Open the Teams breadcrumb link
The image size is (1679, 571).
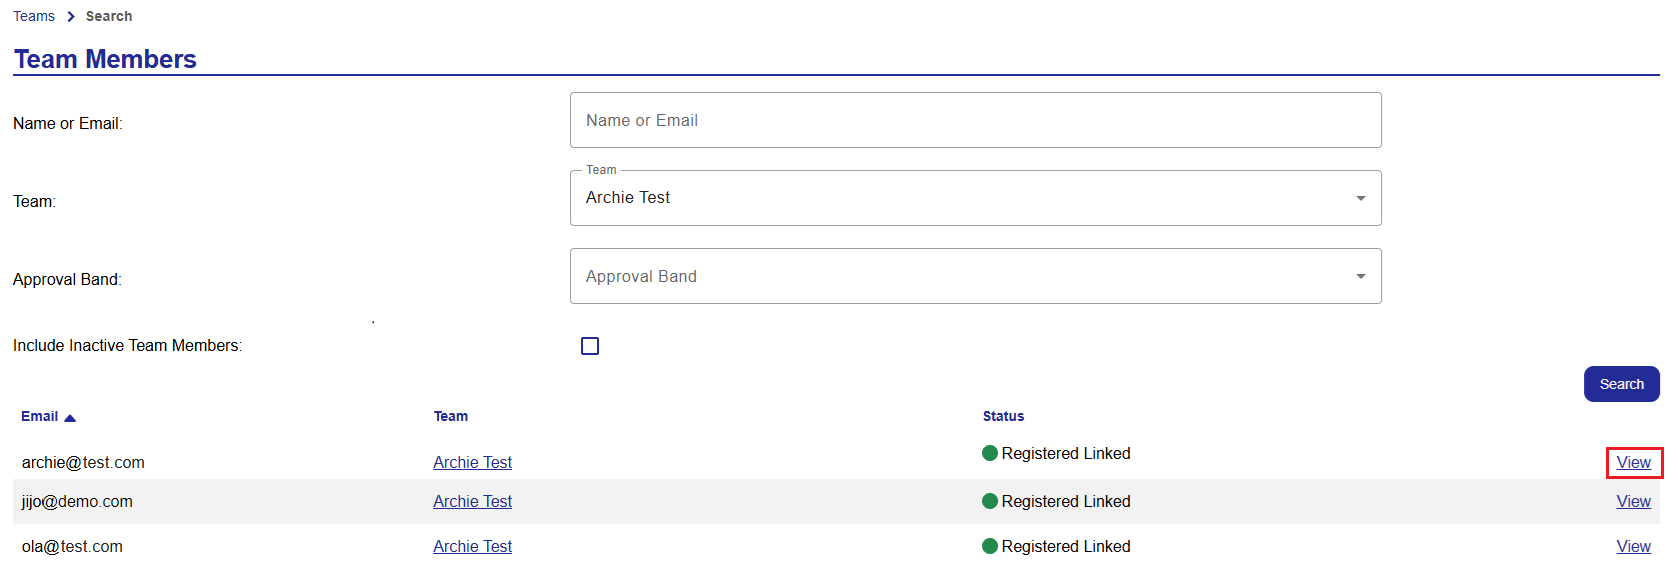[34, 16]
